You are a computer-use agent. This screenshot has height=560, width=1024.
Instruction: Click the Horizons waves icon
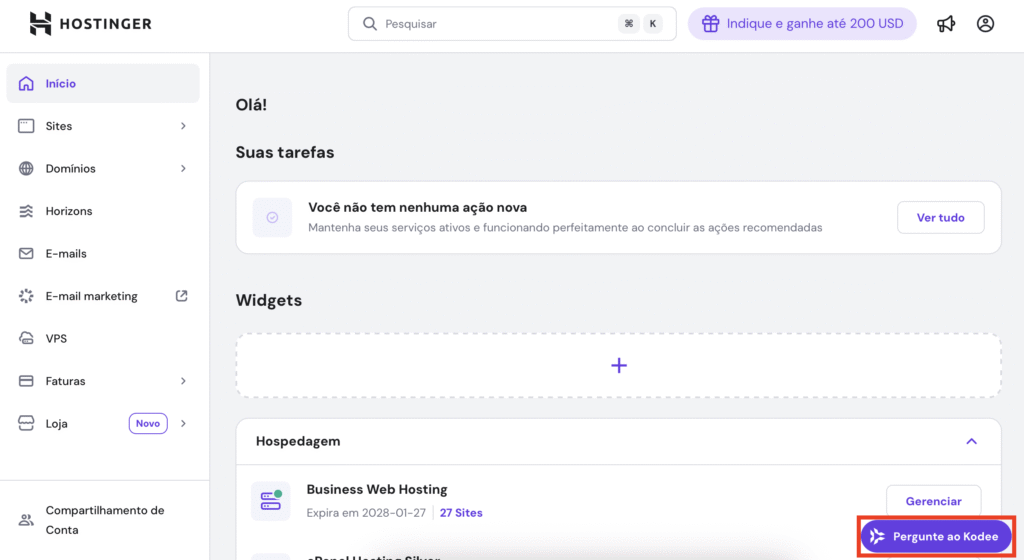(x=26, y=211)
